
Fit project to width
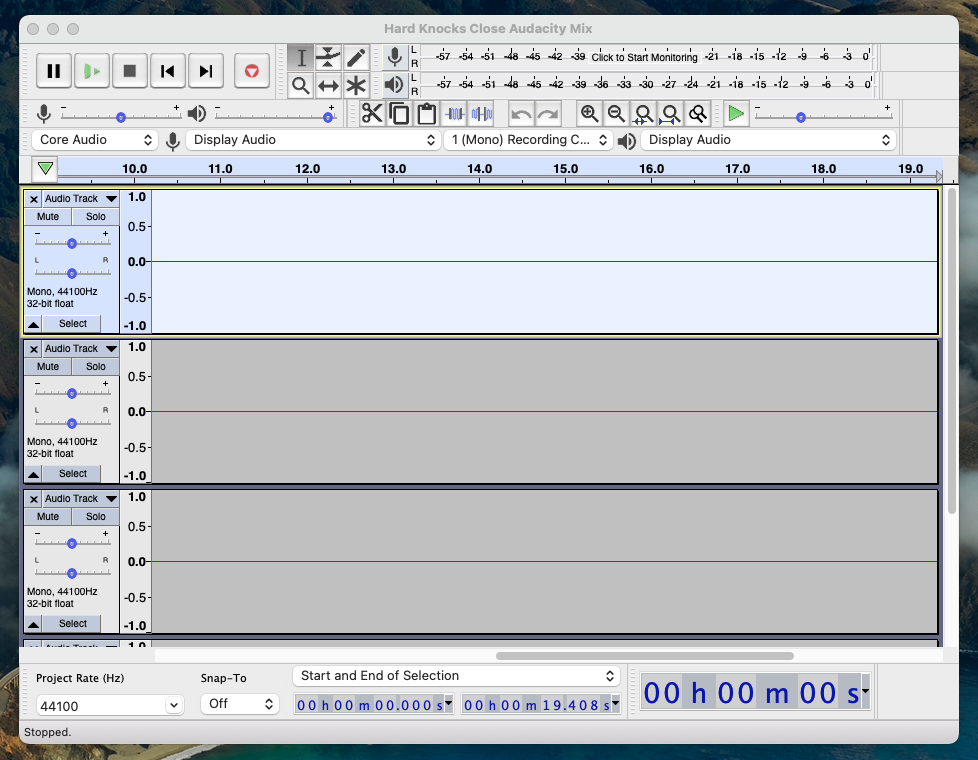click(671, 114)
